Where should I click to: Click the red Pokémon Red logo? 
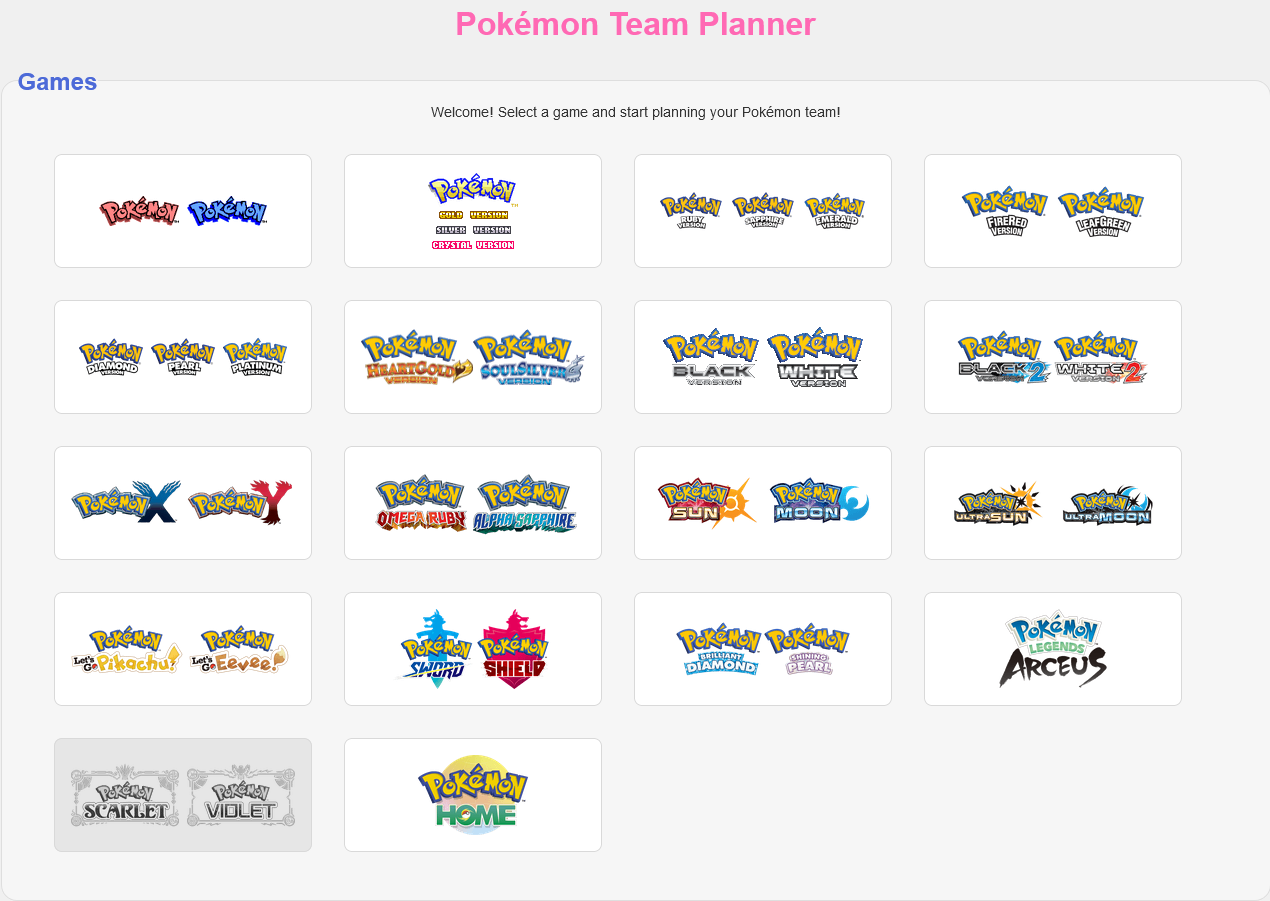pos(139,212)
